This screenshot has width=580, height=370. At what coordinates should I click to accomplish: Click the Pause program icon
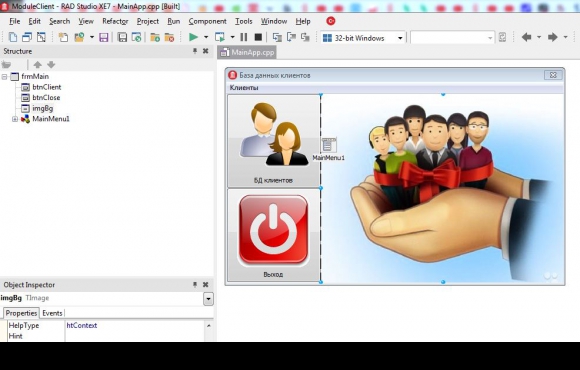pos(244,37)
